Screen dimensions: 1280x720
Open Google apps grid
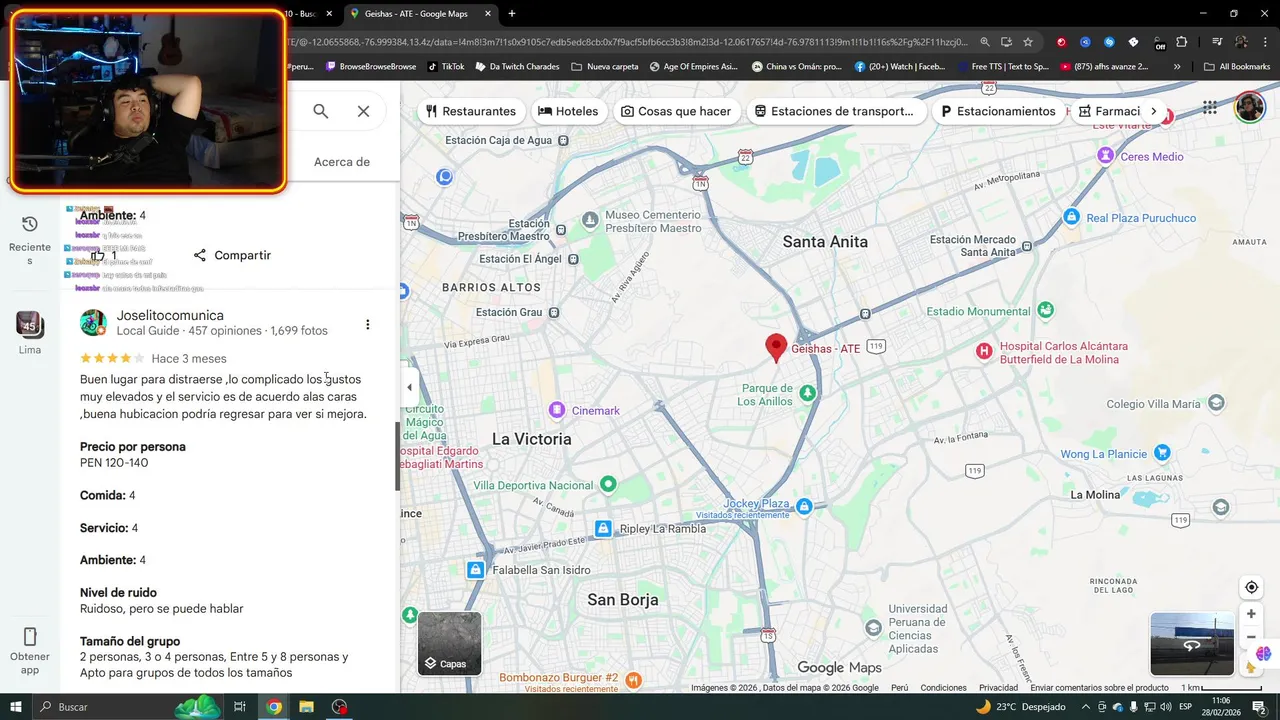[x=1210, y=108]
